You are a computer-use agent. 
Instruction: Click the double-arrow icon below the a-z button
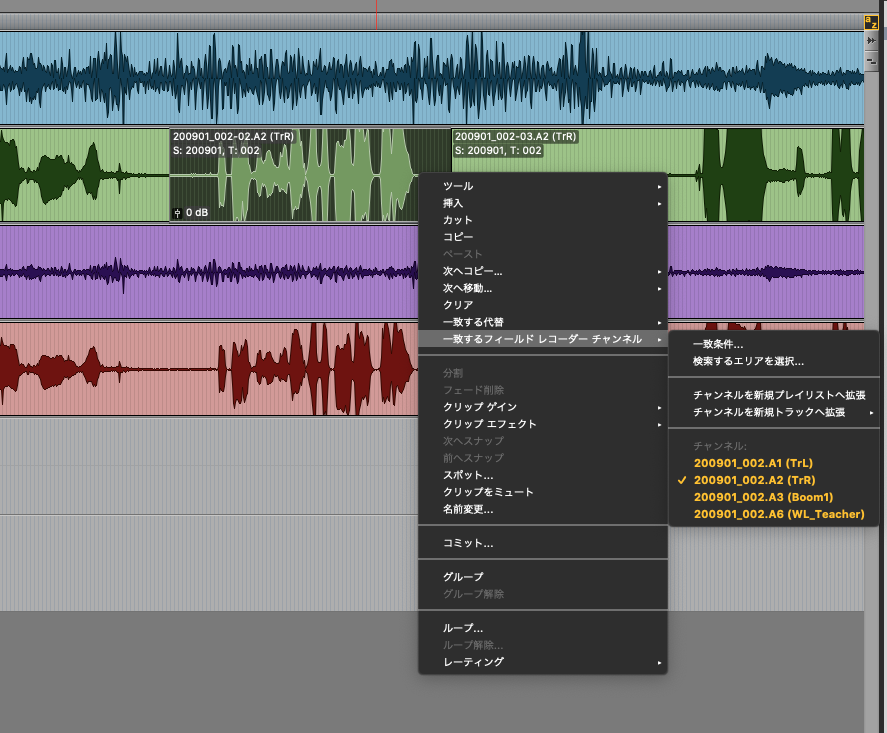pos(871,41)
